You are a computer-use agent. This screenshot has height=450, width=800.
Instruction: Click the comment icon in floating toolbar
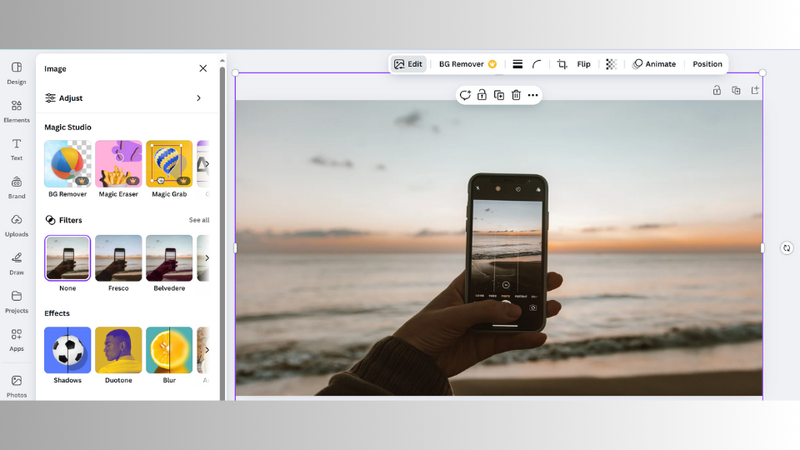point(465,95)
